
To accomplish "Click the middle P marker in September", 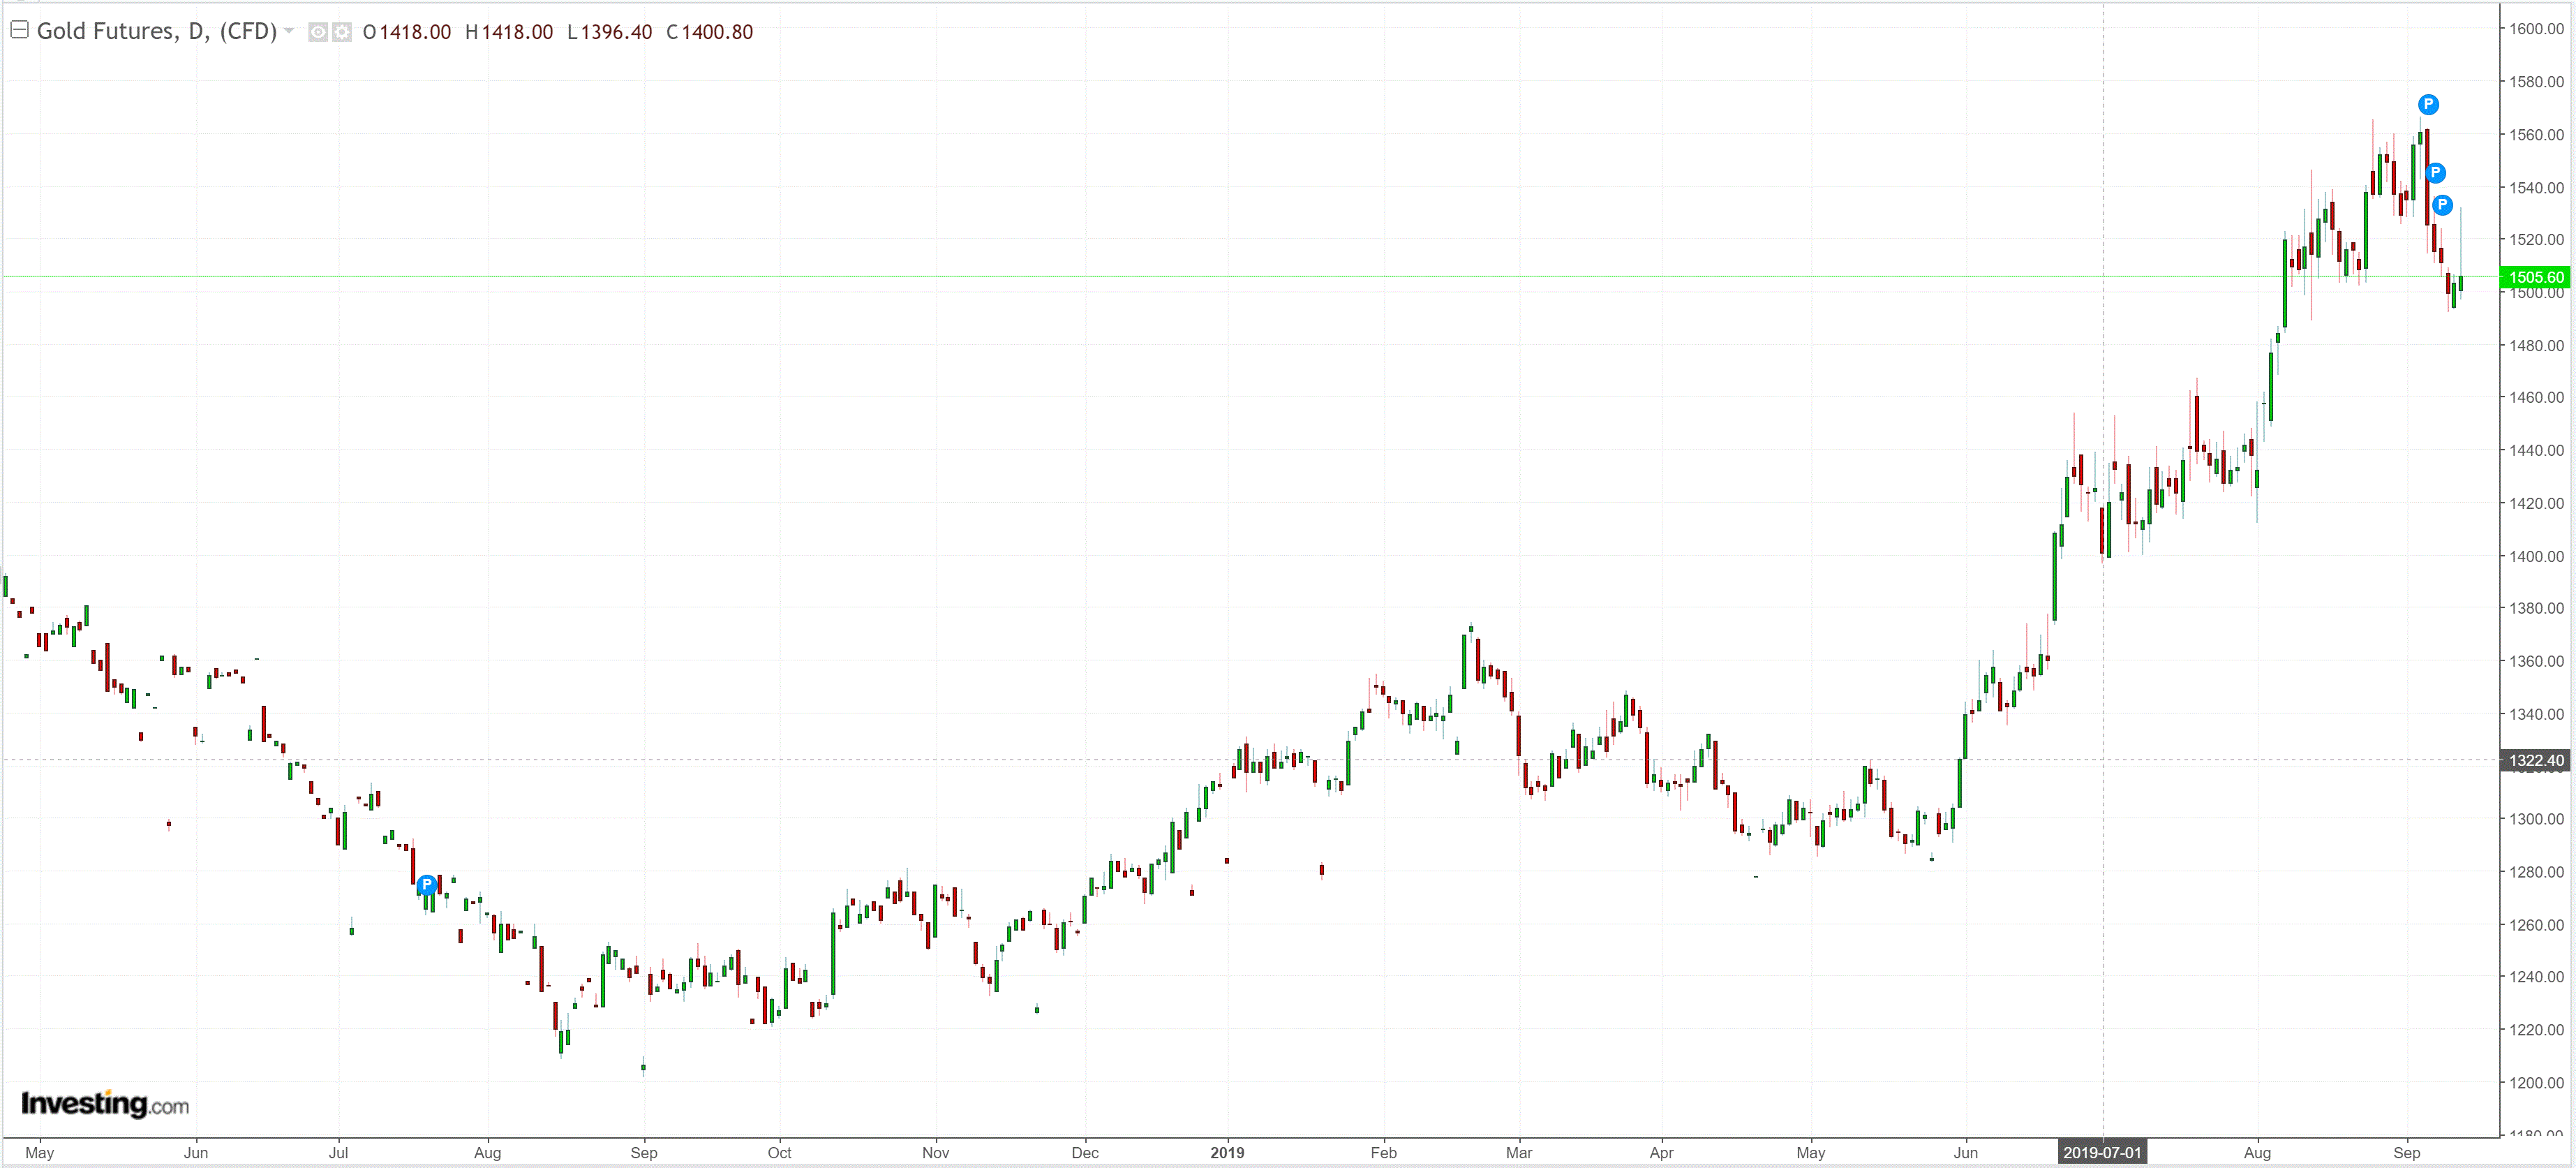I will tap(2435, 172).
